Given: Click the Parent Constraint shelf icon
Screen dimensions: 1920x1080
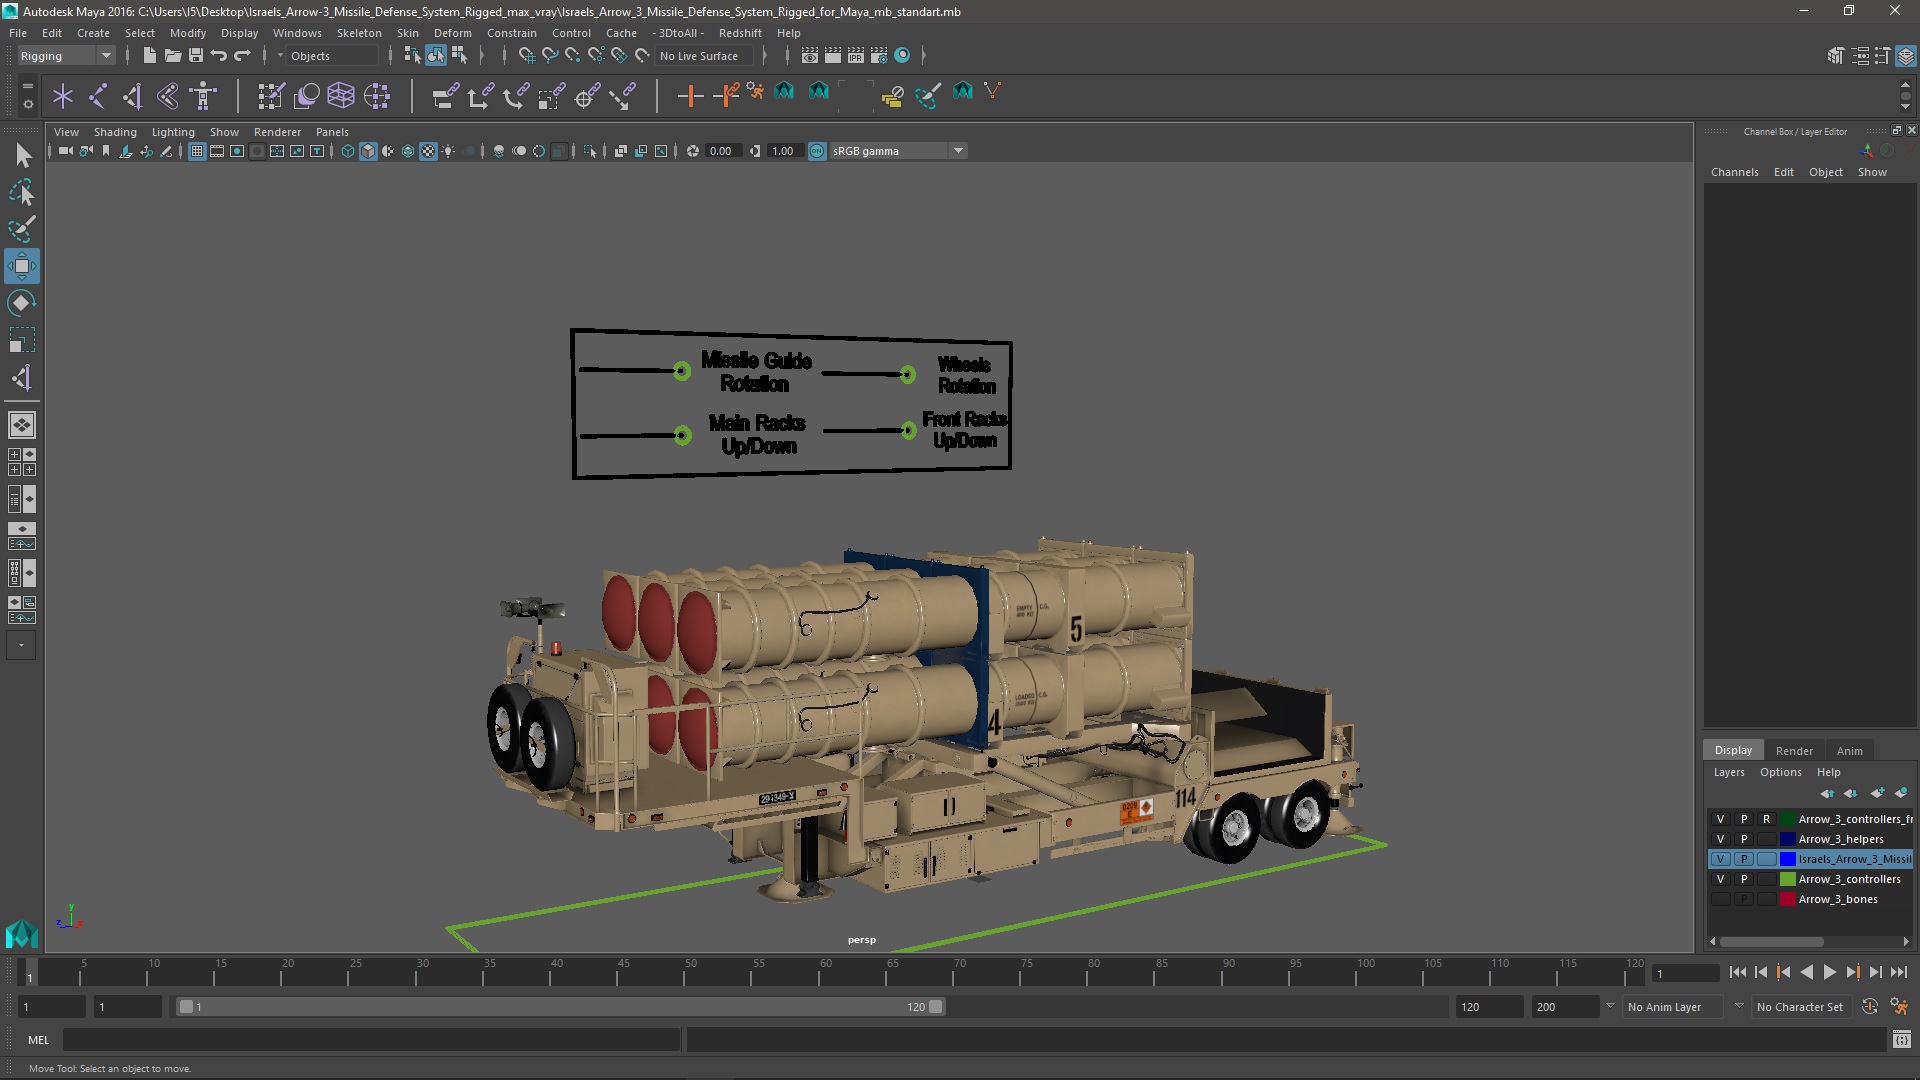Looking at the screenshot, I should (445, 96).
